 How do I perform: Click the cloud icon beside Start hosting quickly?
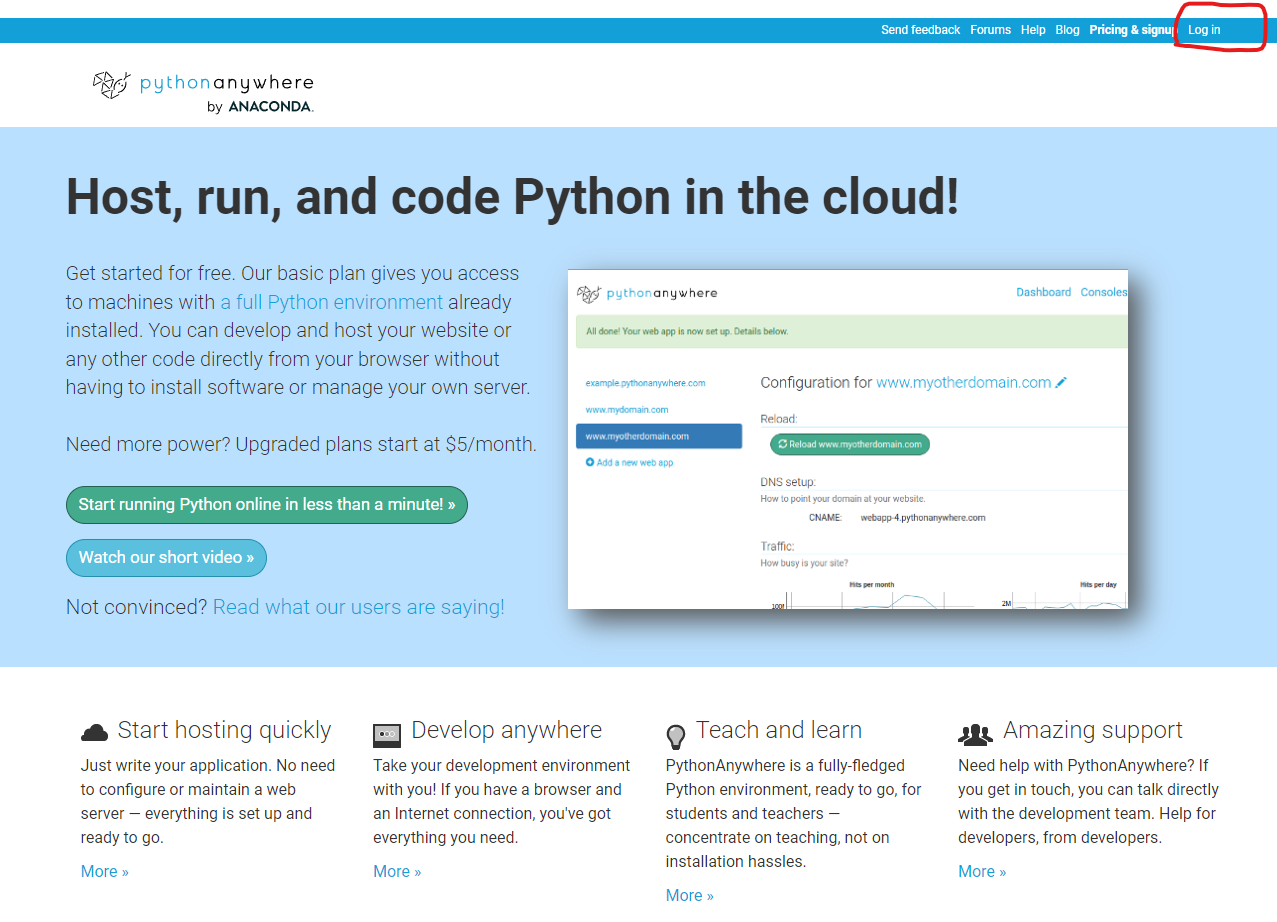(94, 733)
